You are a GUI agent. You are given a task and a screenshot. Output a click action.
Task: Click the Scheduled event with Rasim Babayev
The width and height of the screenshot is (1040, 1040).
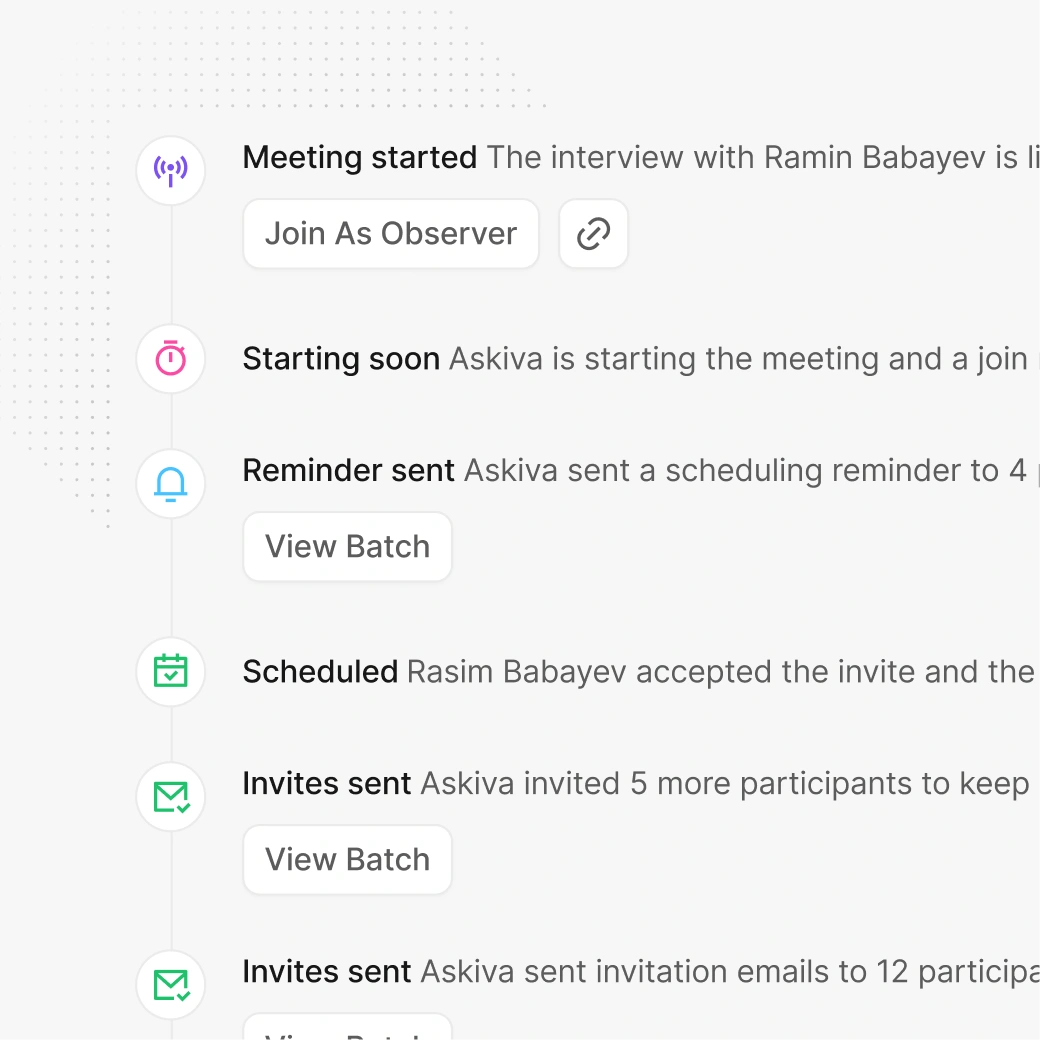pyautogui.click(x=321, y=671)
